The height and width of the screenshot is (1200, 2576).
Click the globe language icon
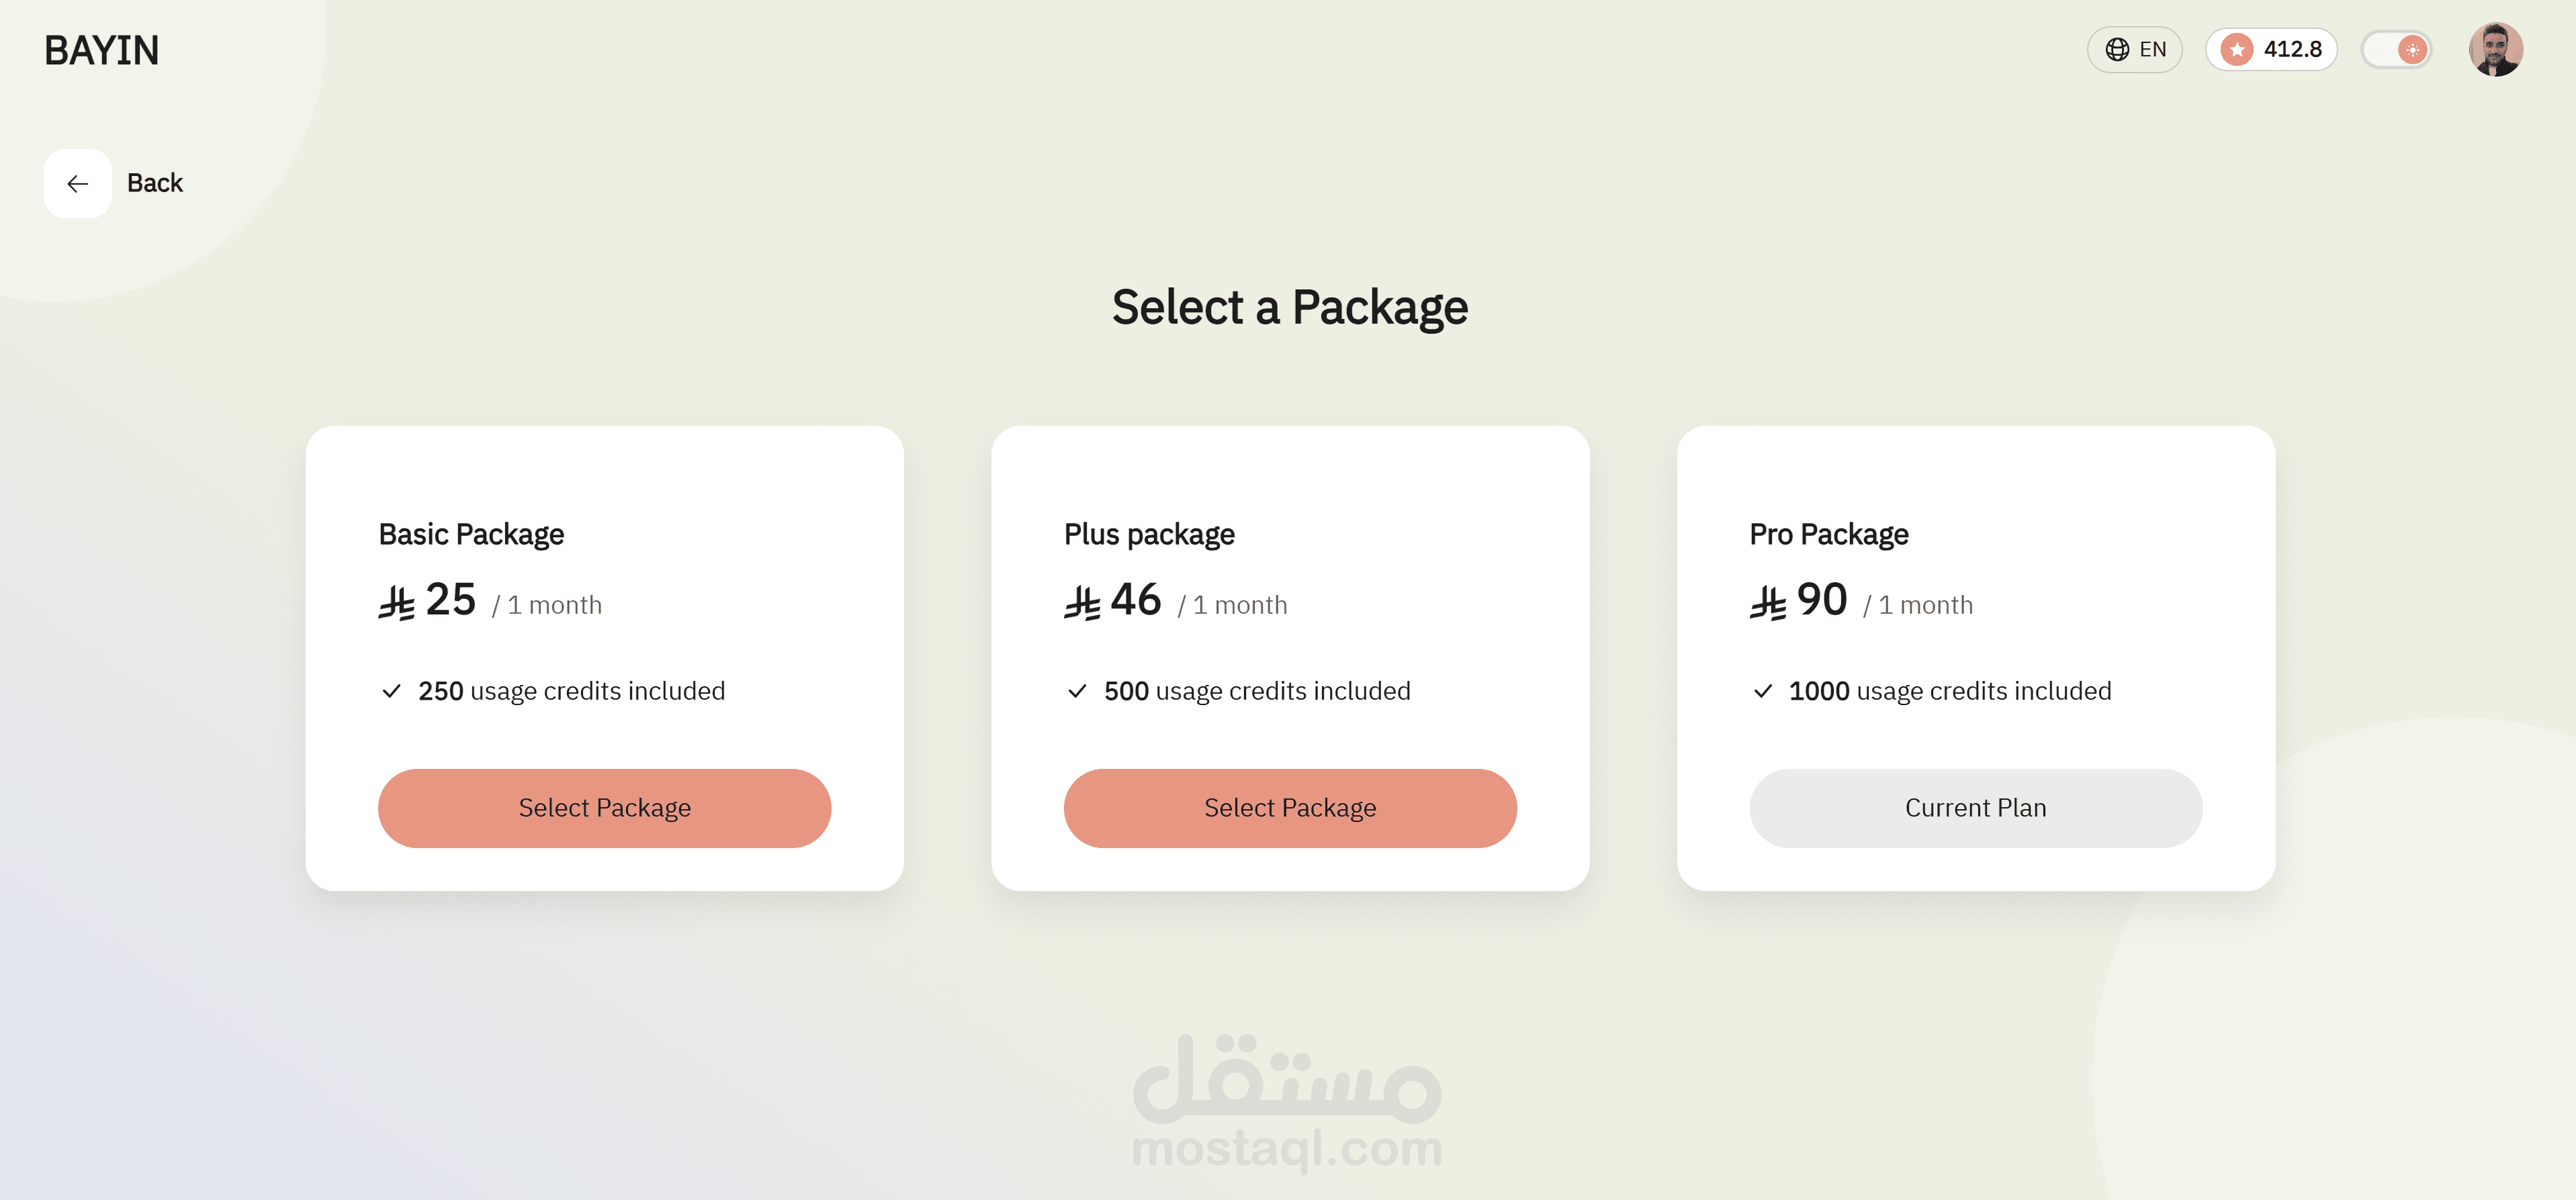coord(2116,50)
